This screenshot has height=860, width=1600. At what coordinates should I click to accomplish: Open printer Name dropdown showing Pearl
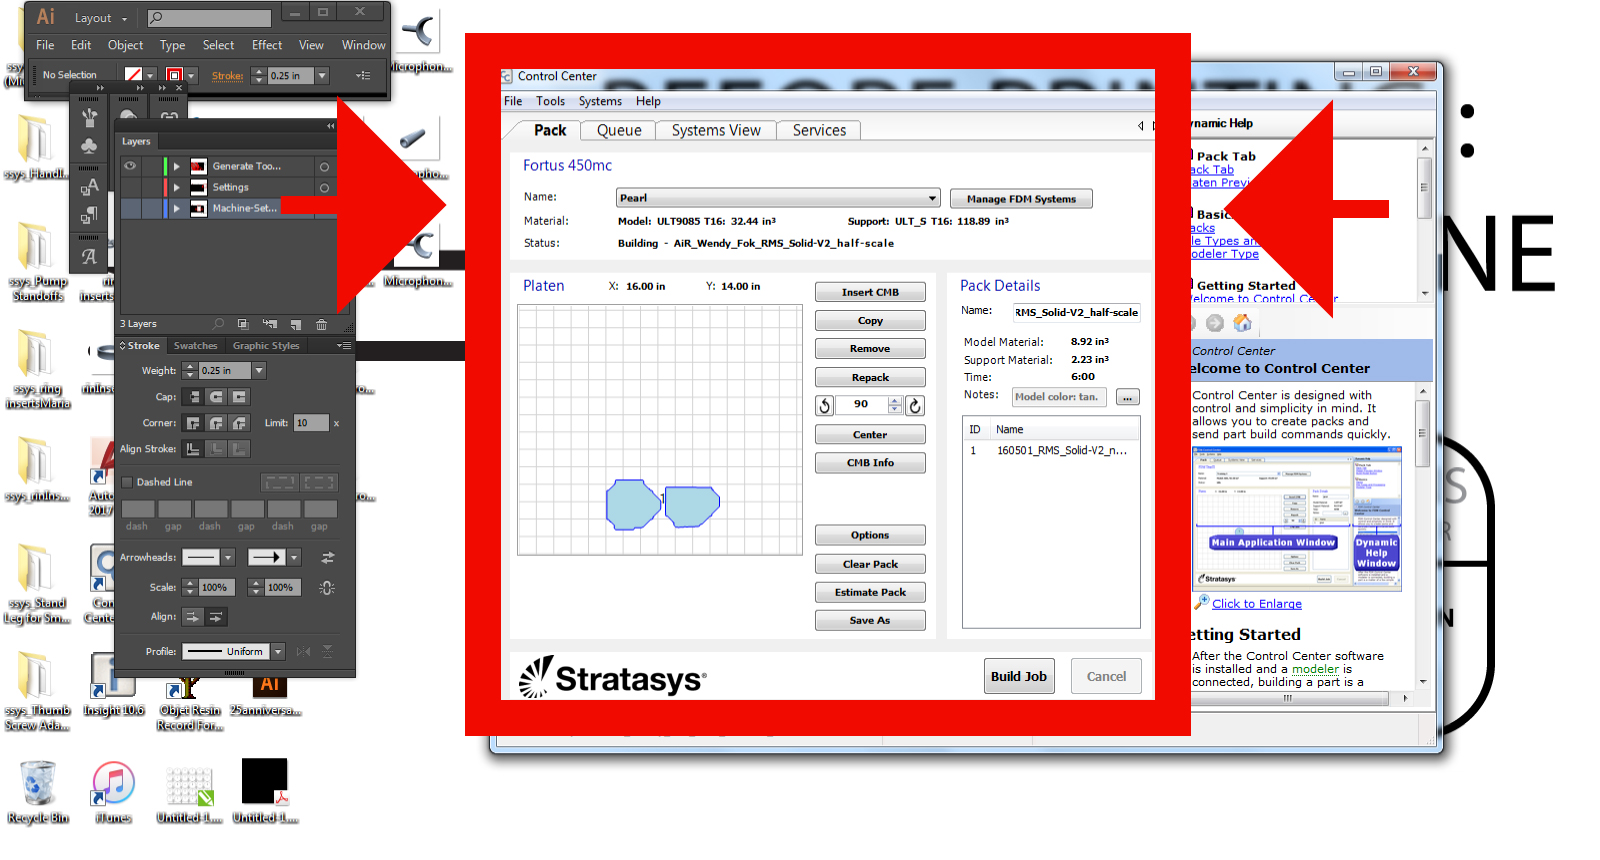click(778, 198)
